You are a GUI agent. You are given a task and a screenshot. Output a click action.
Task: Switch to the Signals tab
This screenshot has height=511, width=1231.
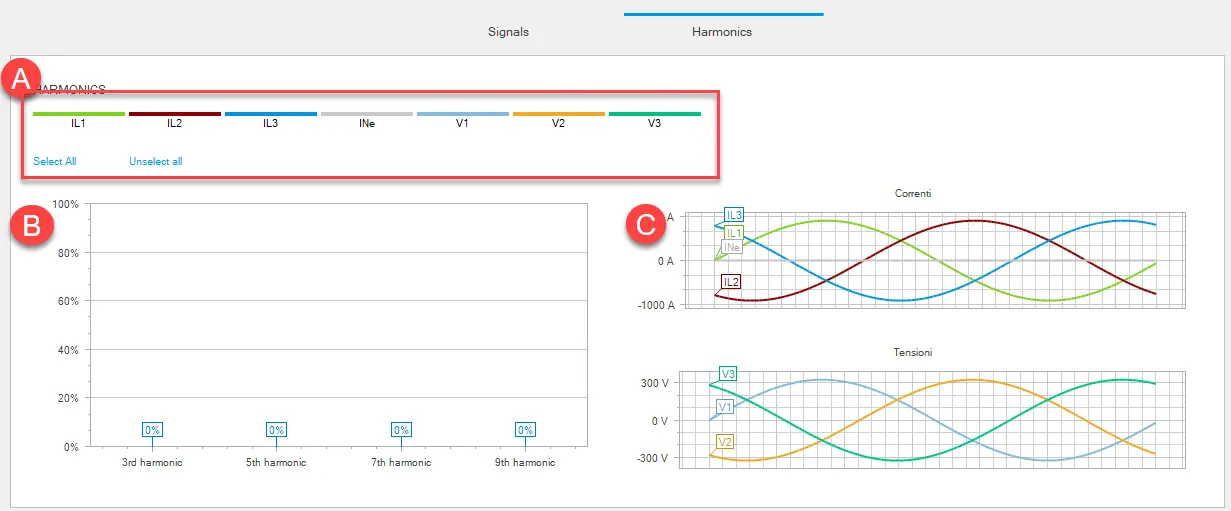tap(508, 32)
